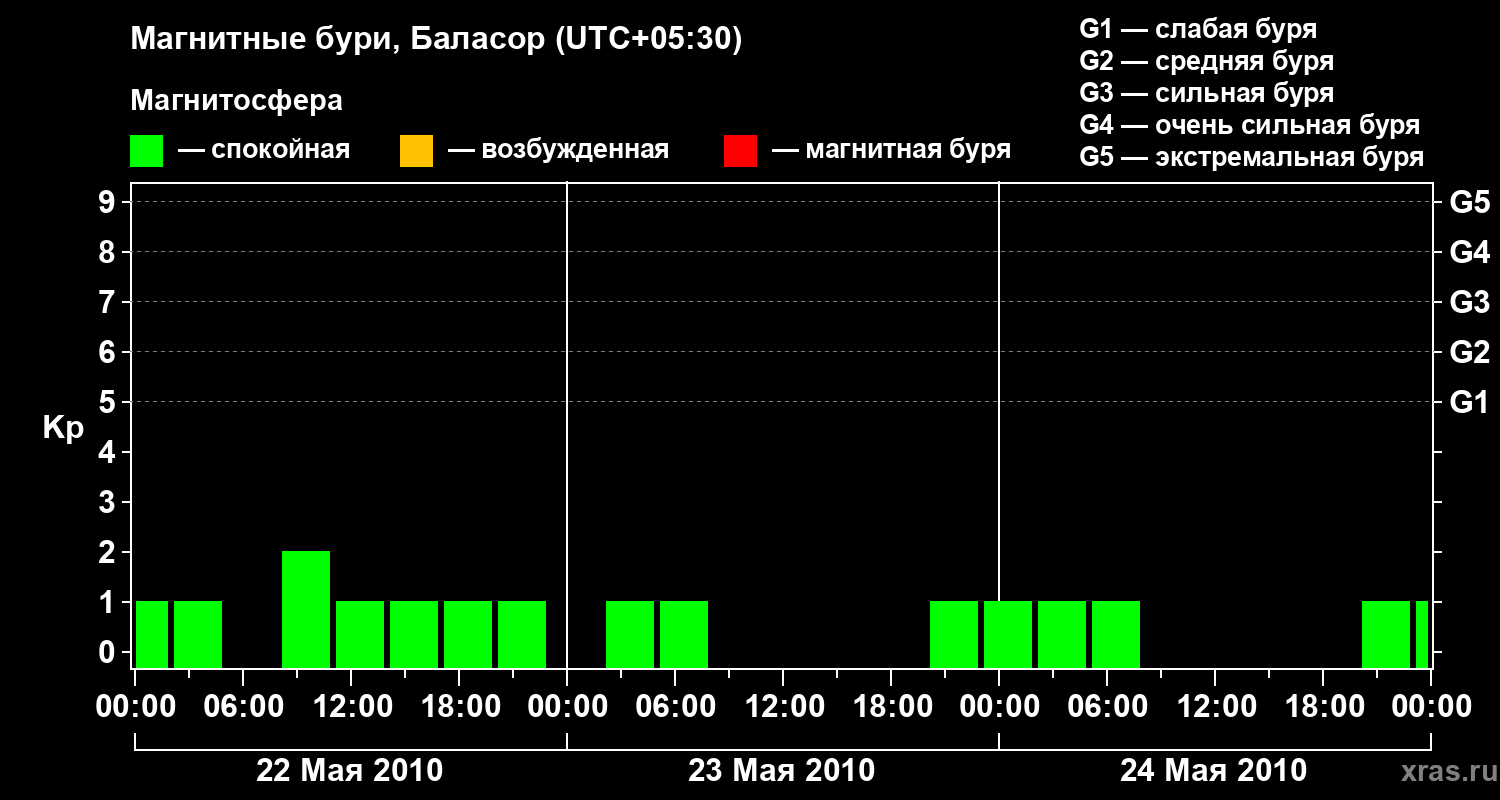Click the 'G2 — средняя буря' legend line
The width and height of the screenshot is (1500, 800).
(x=1206, y=61)
